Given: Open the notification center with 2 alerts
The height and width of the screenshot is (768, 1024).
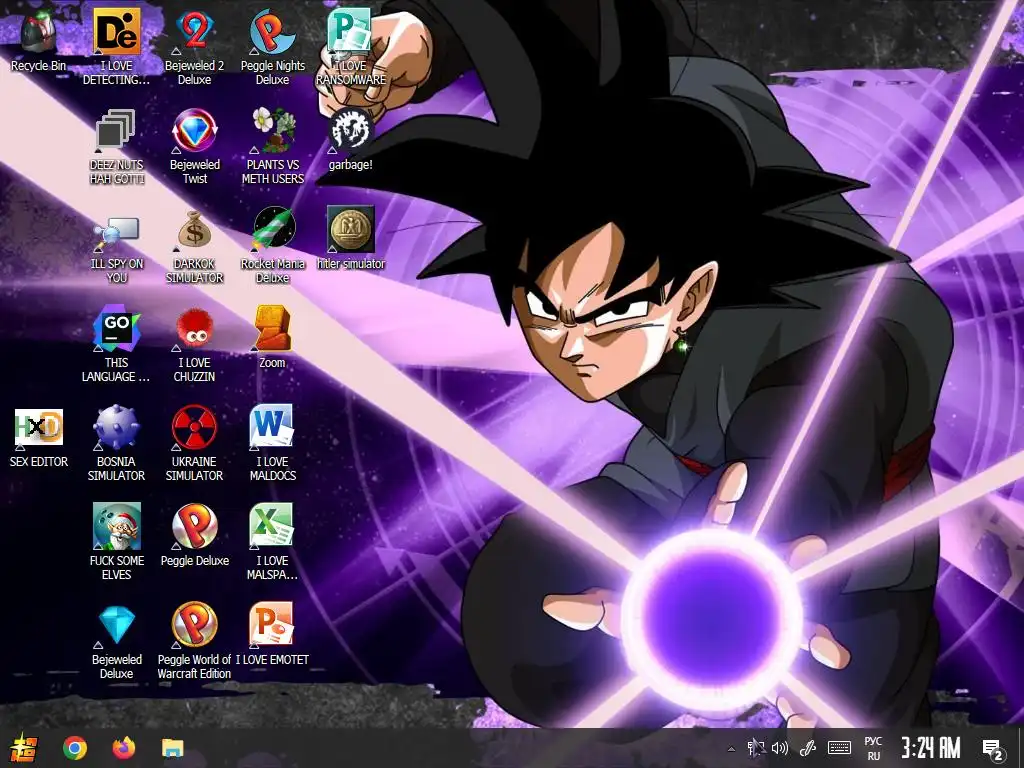Looking at the screenshot, I should (x=993, y=749).
